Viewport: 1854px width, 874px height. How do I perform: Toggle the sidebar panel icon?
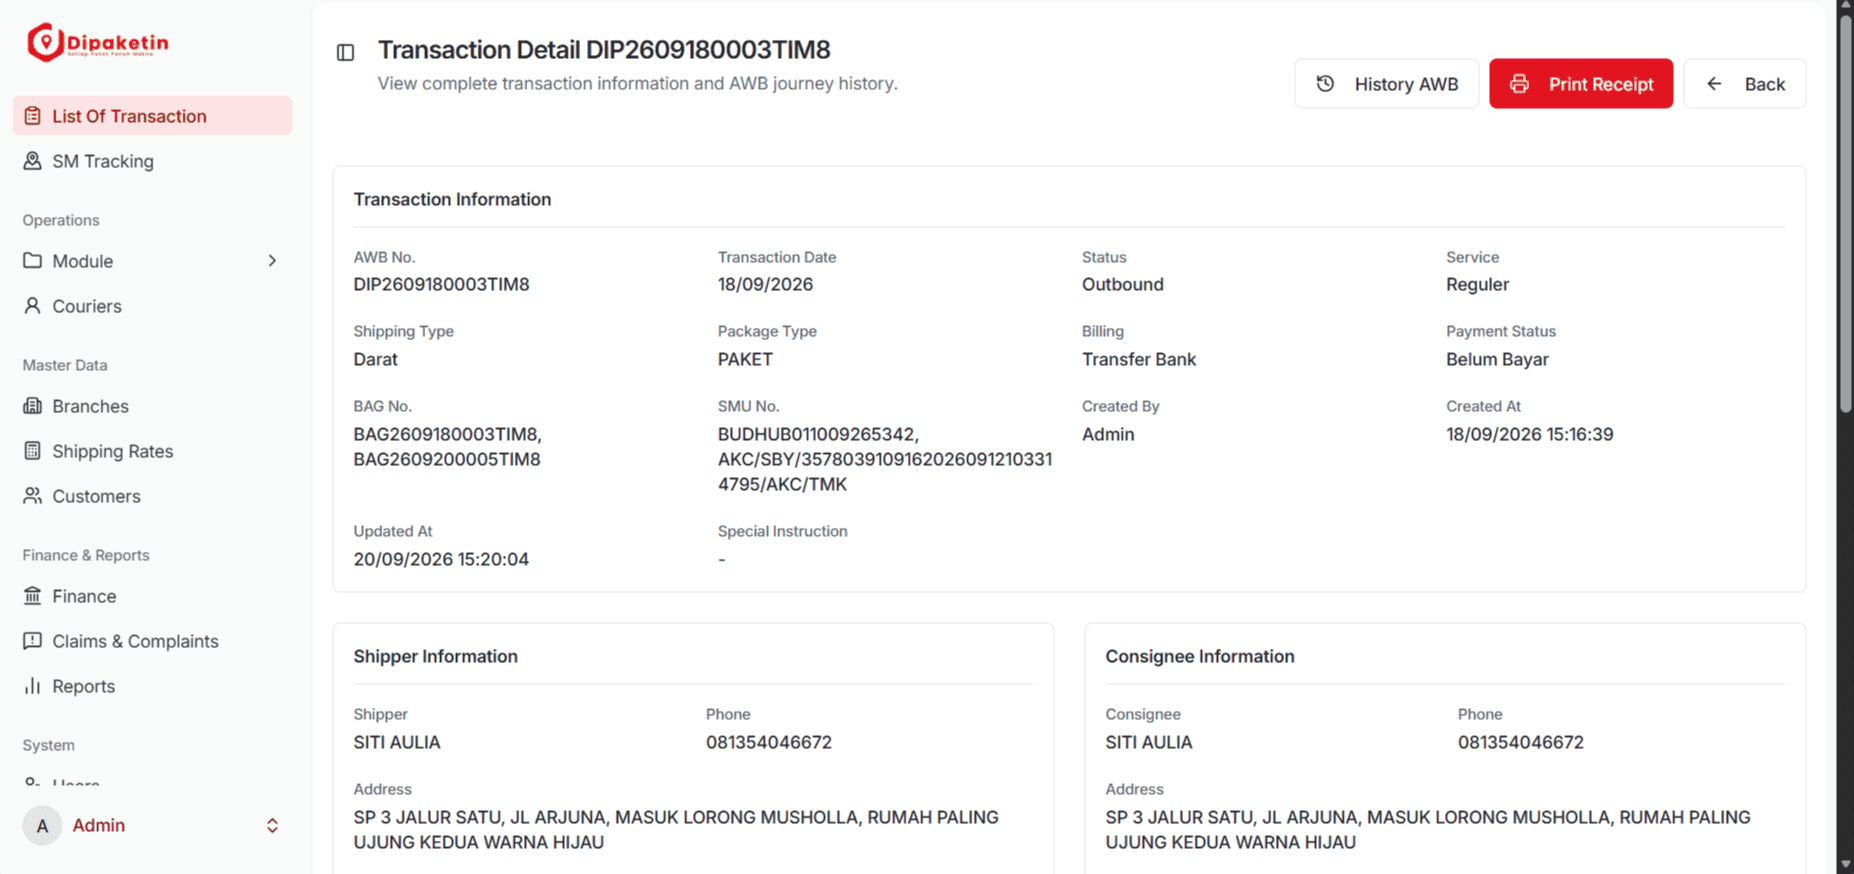pyautogui.click(x=345, y=52)
